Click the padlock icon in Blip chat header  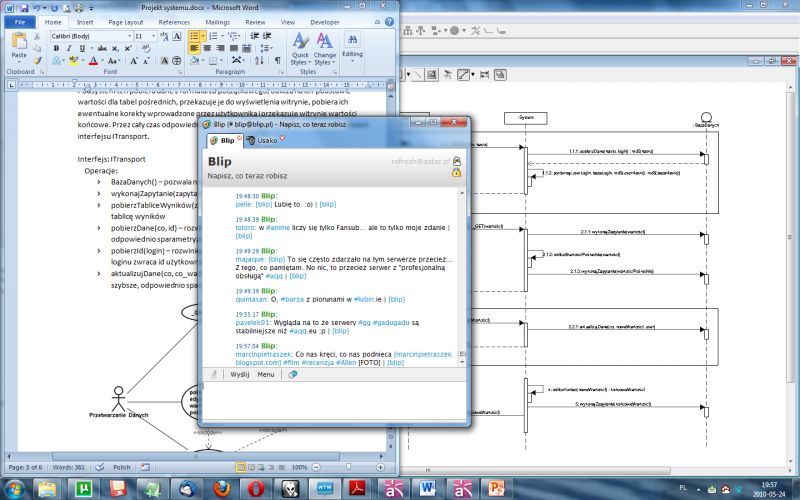pos(456,173)
